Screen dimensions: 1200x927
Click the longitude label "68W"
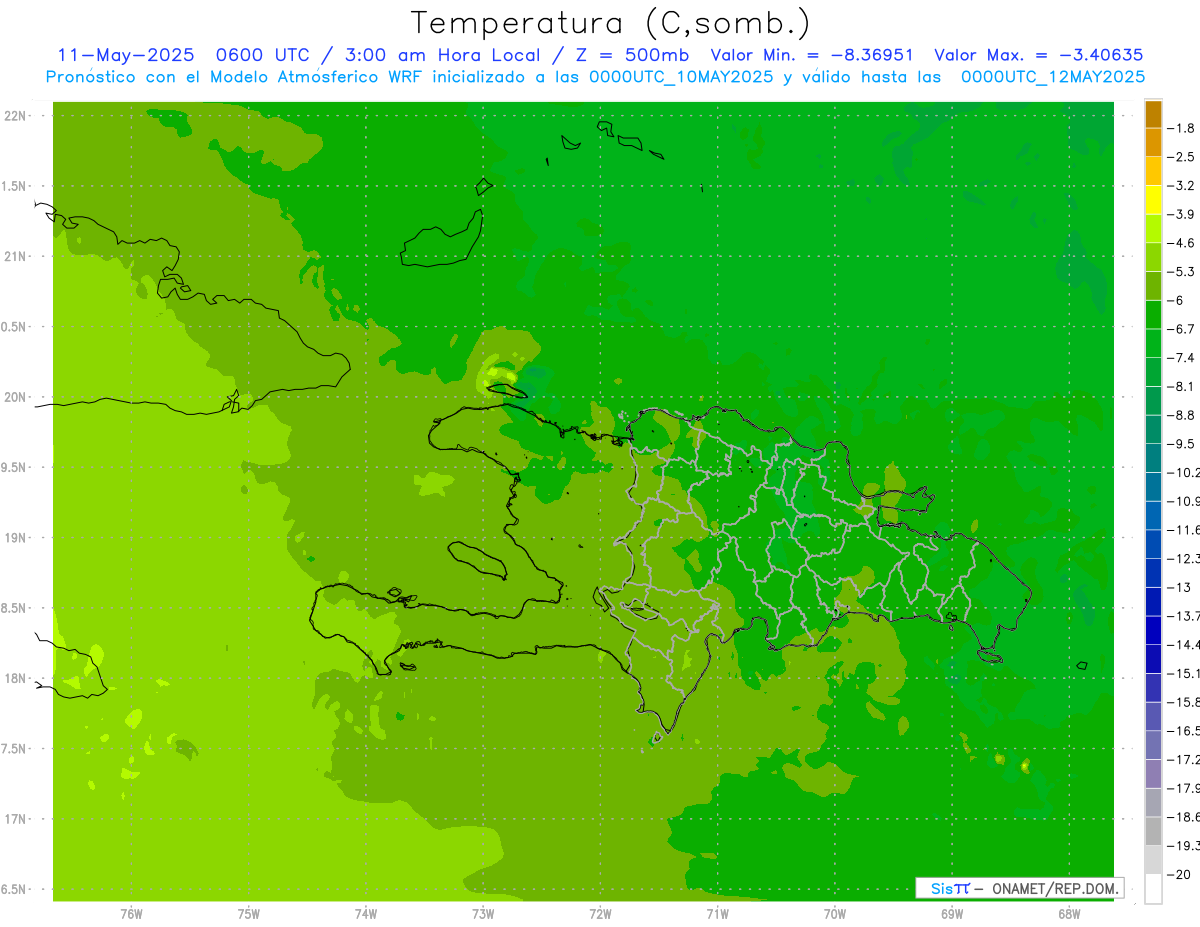coord(1069,914)
